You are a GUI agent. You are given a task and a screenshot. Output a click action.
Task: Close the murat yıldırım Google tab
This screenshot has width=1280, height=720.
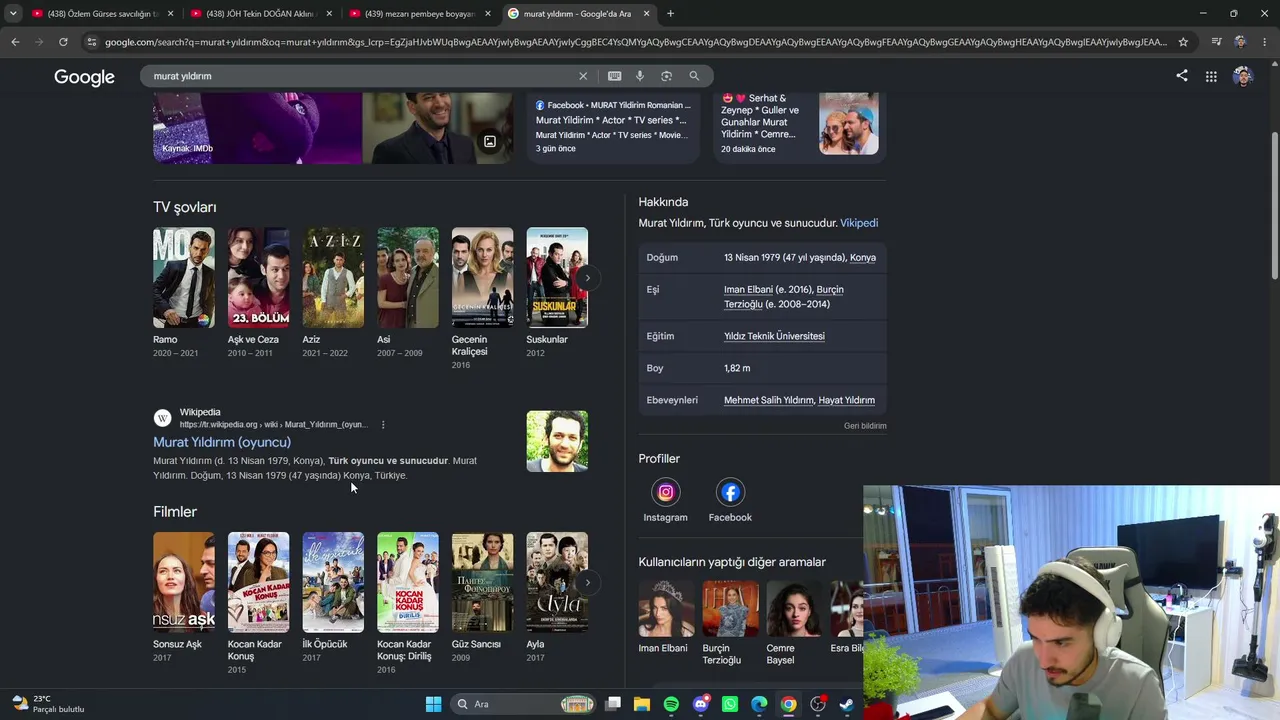pyautogui.click(x=646, y=14)
